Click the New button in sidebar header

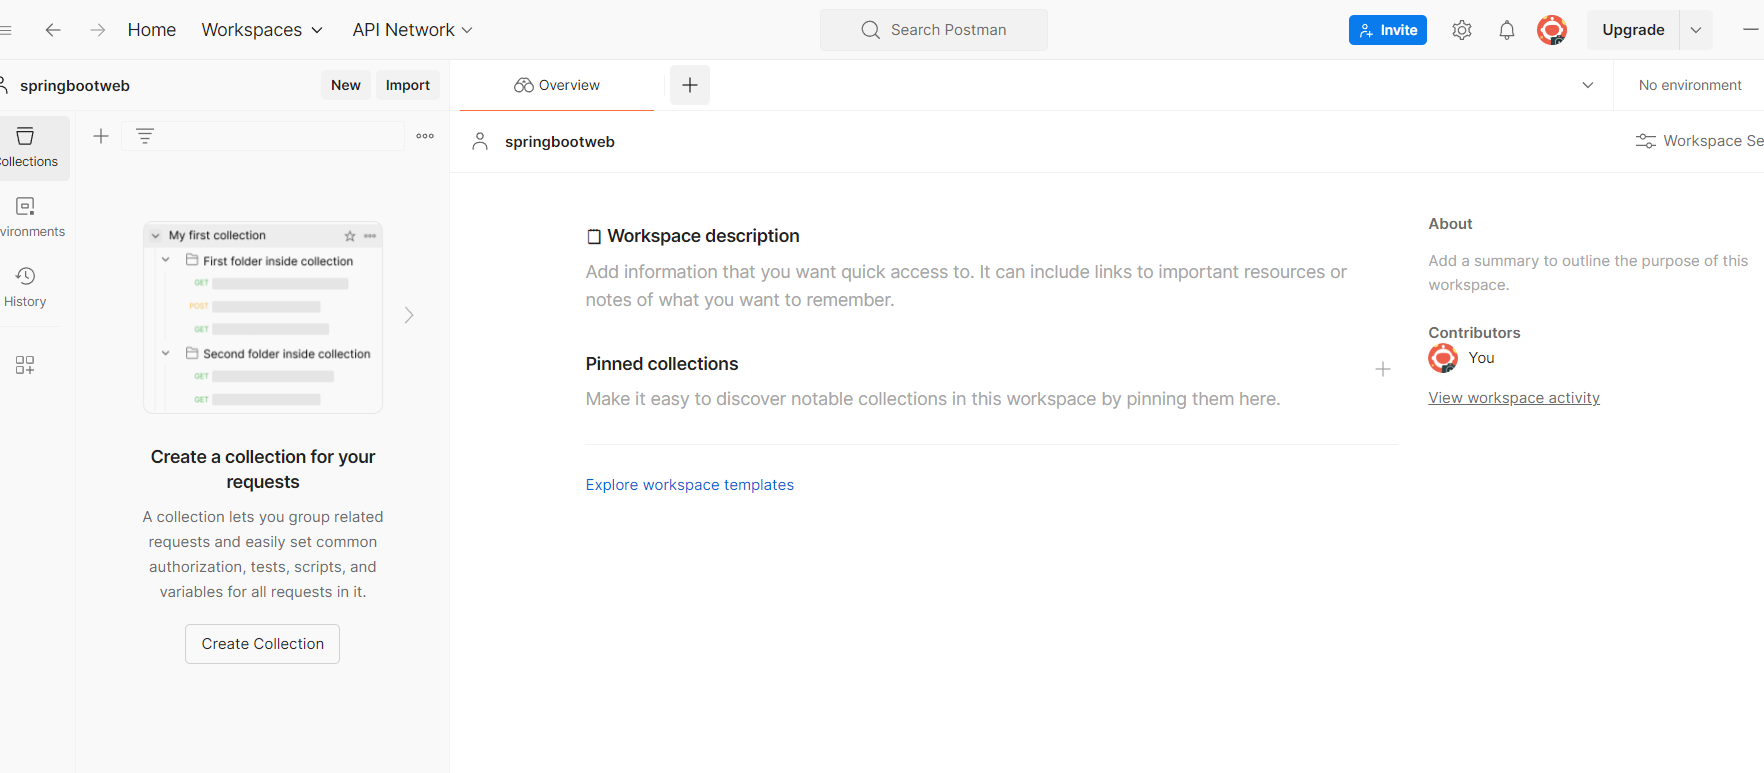coord(346,85)
